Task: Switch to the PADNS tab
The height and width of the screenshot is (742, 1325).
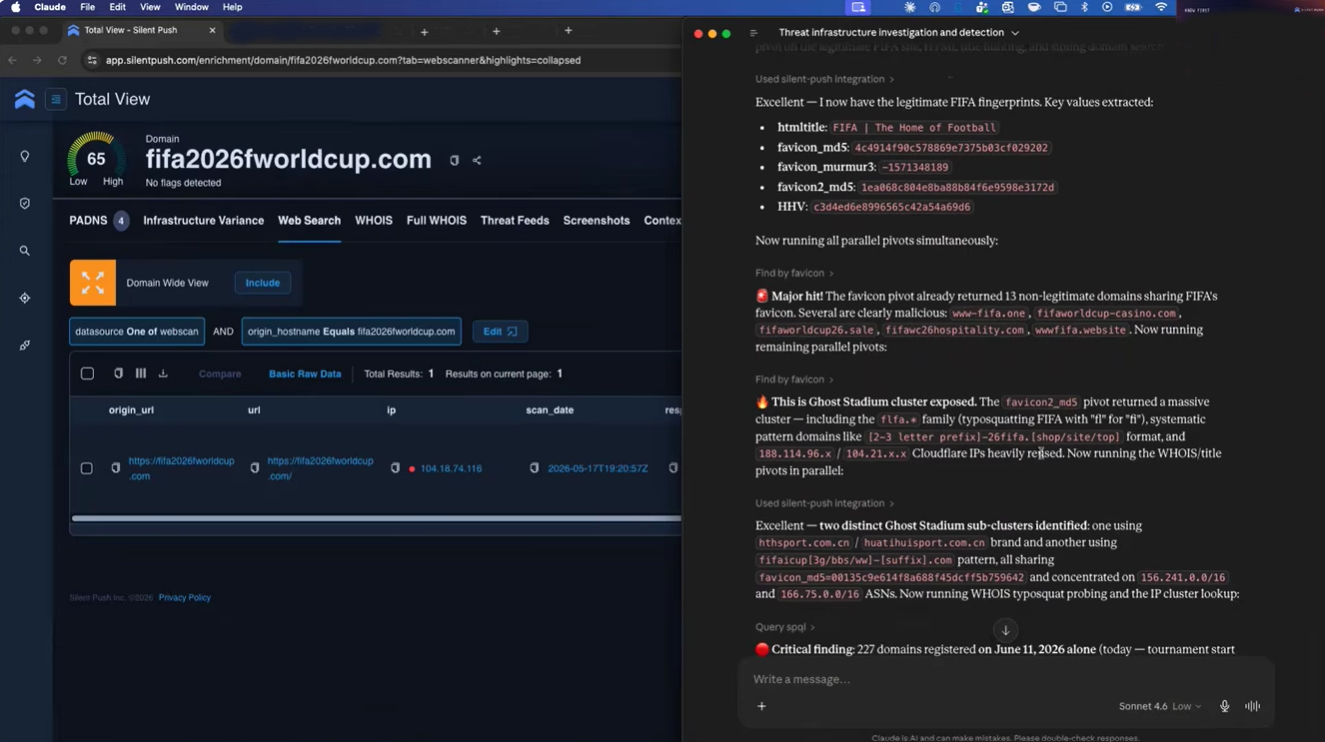Action: [98, 220]
